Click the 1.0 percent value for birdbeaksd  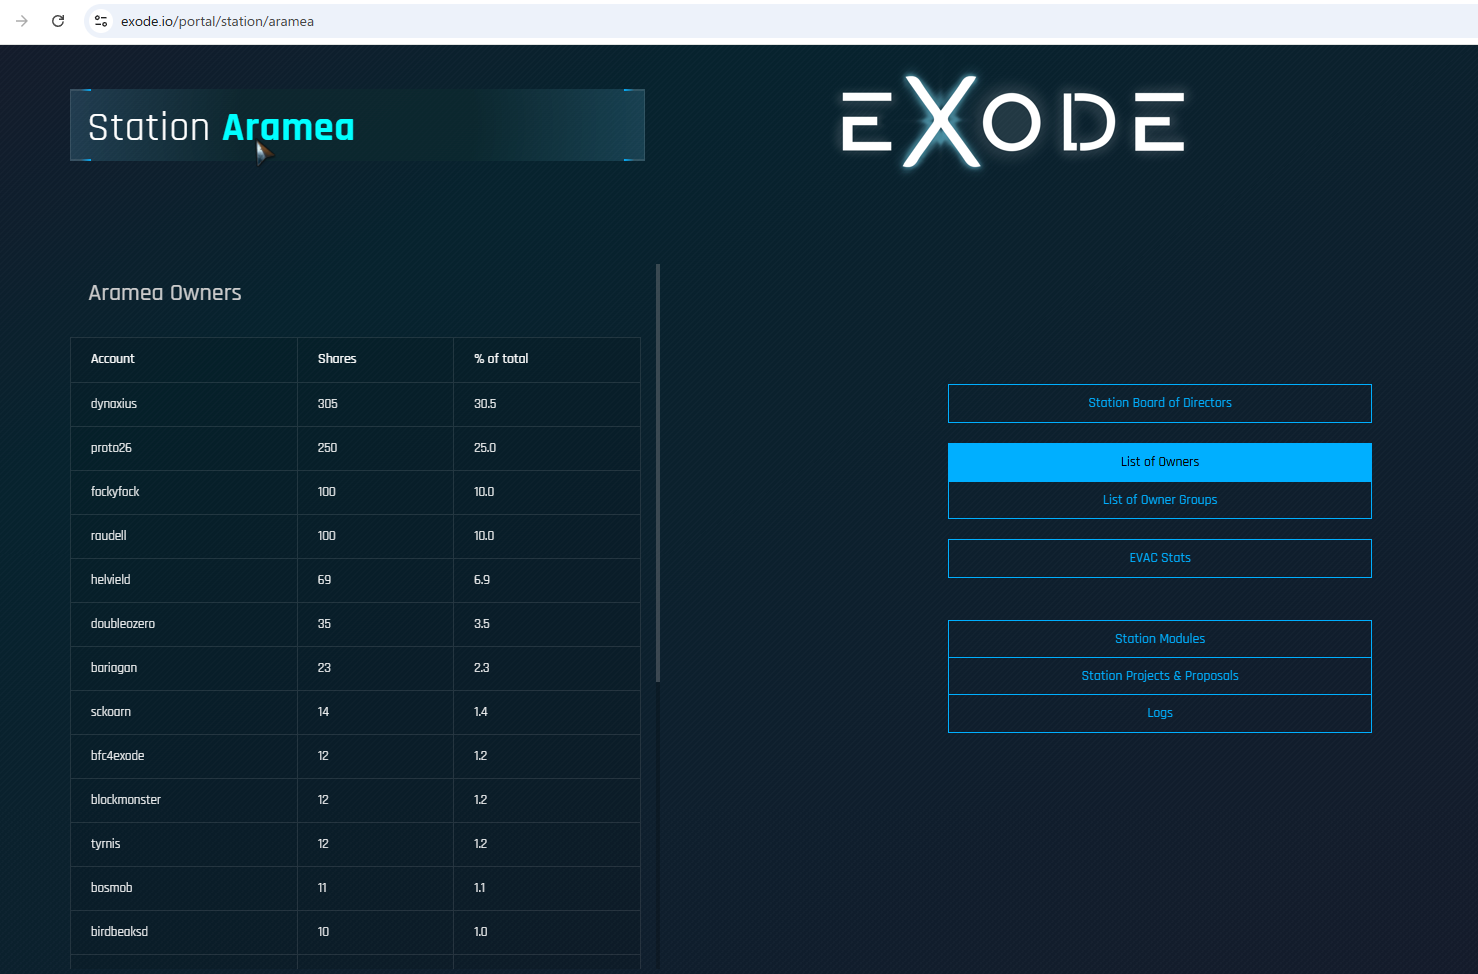click(481, 932)
